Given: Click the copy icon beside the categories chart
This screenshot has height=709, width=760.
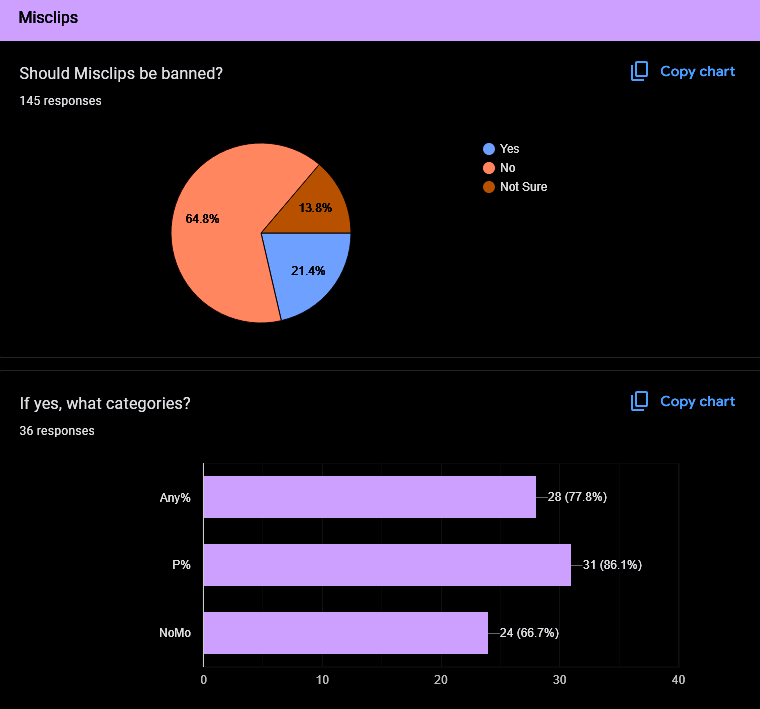Looking at the screenshot, I should click(x=639, y=401).
